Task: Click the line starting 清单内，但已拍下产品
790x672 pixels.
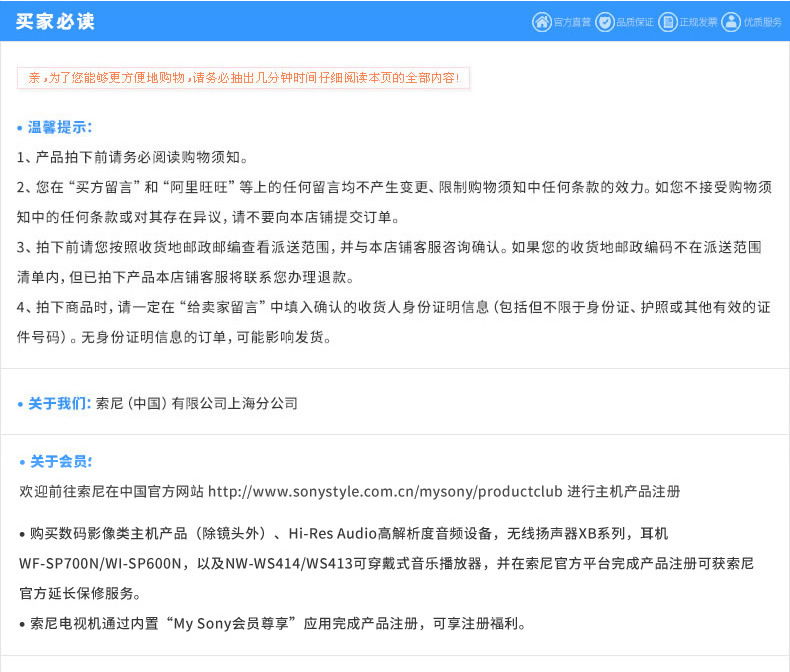Action: (x=185, y=277)
